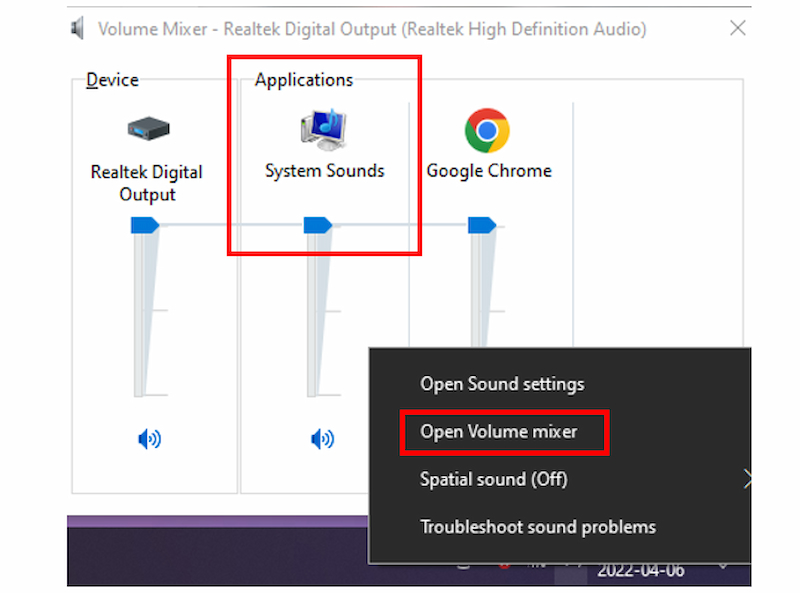Click the Device group heading
Image resolution: width=800 pixels, height=593 pixels.
[112, 80]
